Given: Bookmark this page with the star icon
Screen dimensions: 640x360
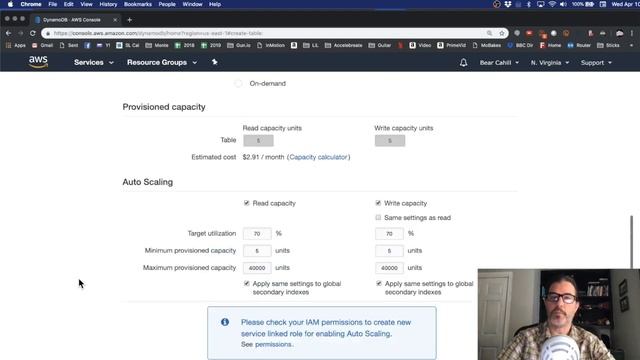Looking at the screenshot, I should (x=502, y=33).
